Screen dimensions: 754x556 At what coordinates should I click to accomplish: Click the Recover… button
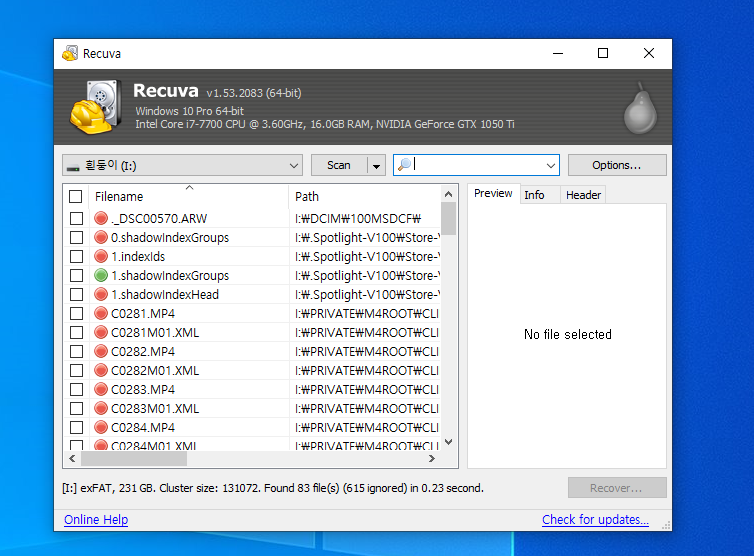point(617,488)
